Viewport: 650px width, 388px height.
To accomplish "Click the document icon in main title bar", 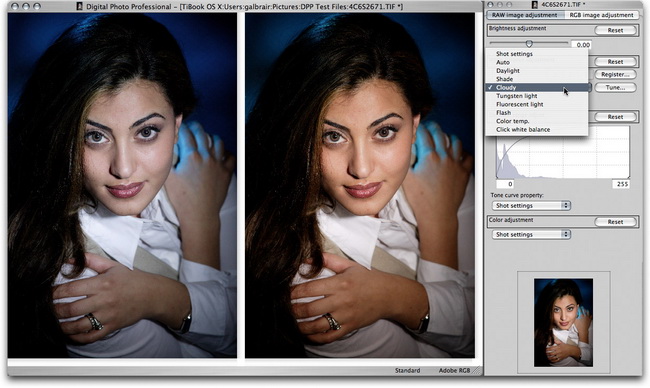I will tap(80, 6).
